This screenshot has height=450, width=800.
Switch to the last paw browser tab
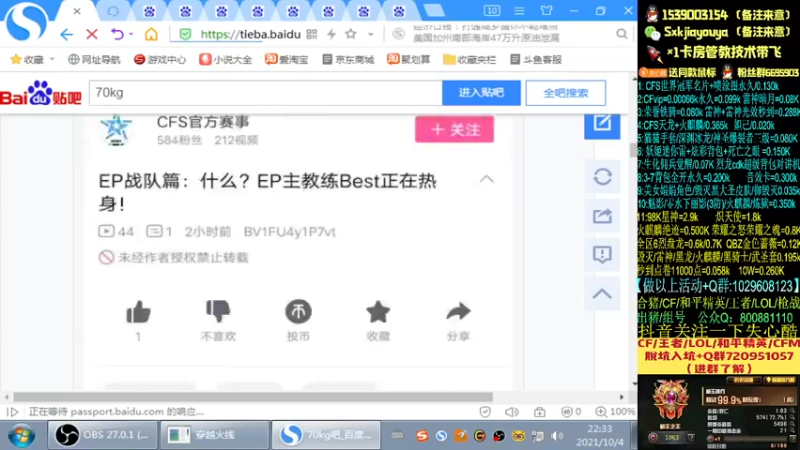point(399,11)
